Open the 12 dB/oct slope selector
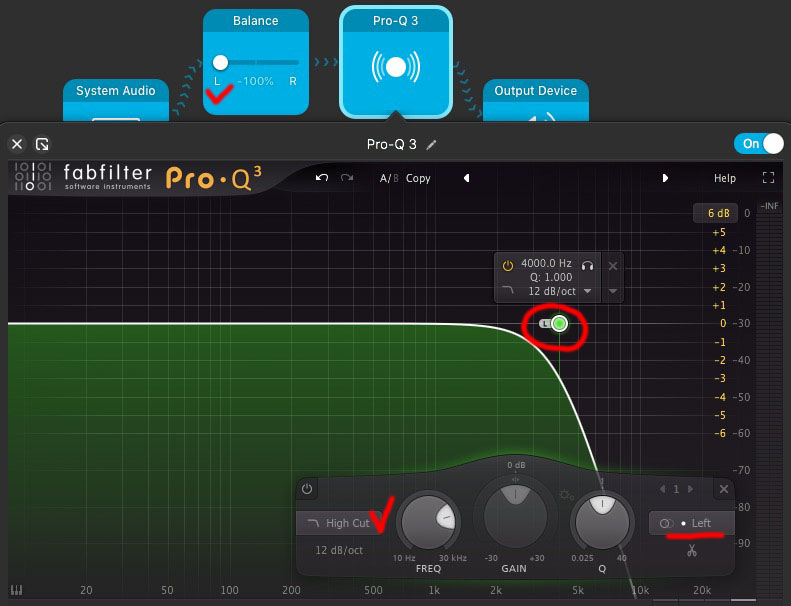The image size is (791, 606). 339,550
